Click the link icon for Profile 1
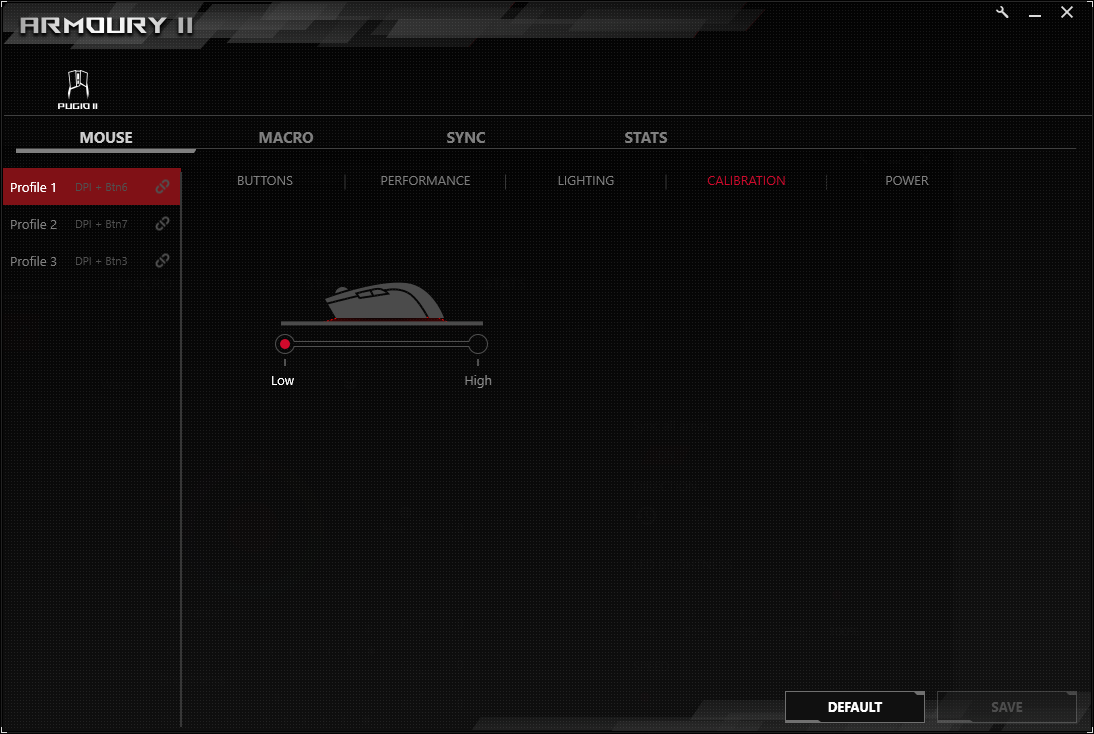 tap(163, 186)
